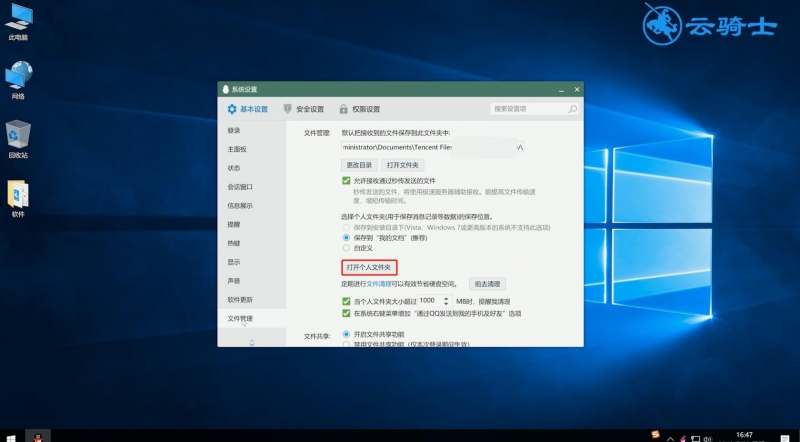Expand the sidebar list with the bottom arrows
800x442 pixels.
252,342
